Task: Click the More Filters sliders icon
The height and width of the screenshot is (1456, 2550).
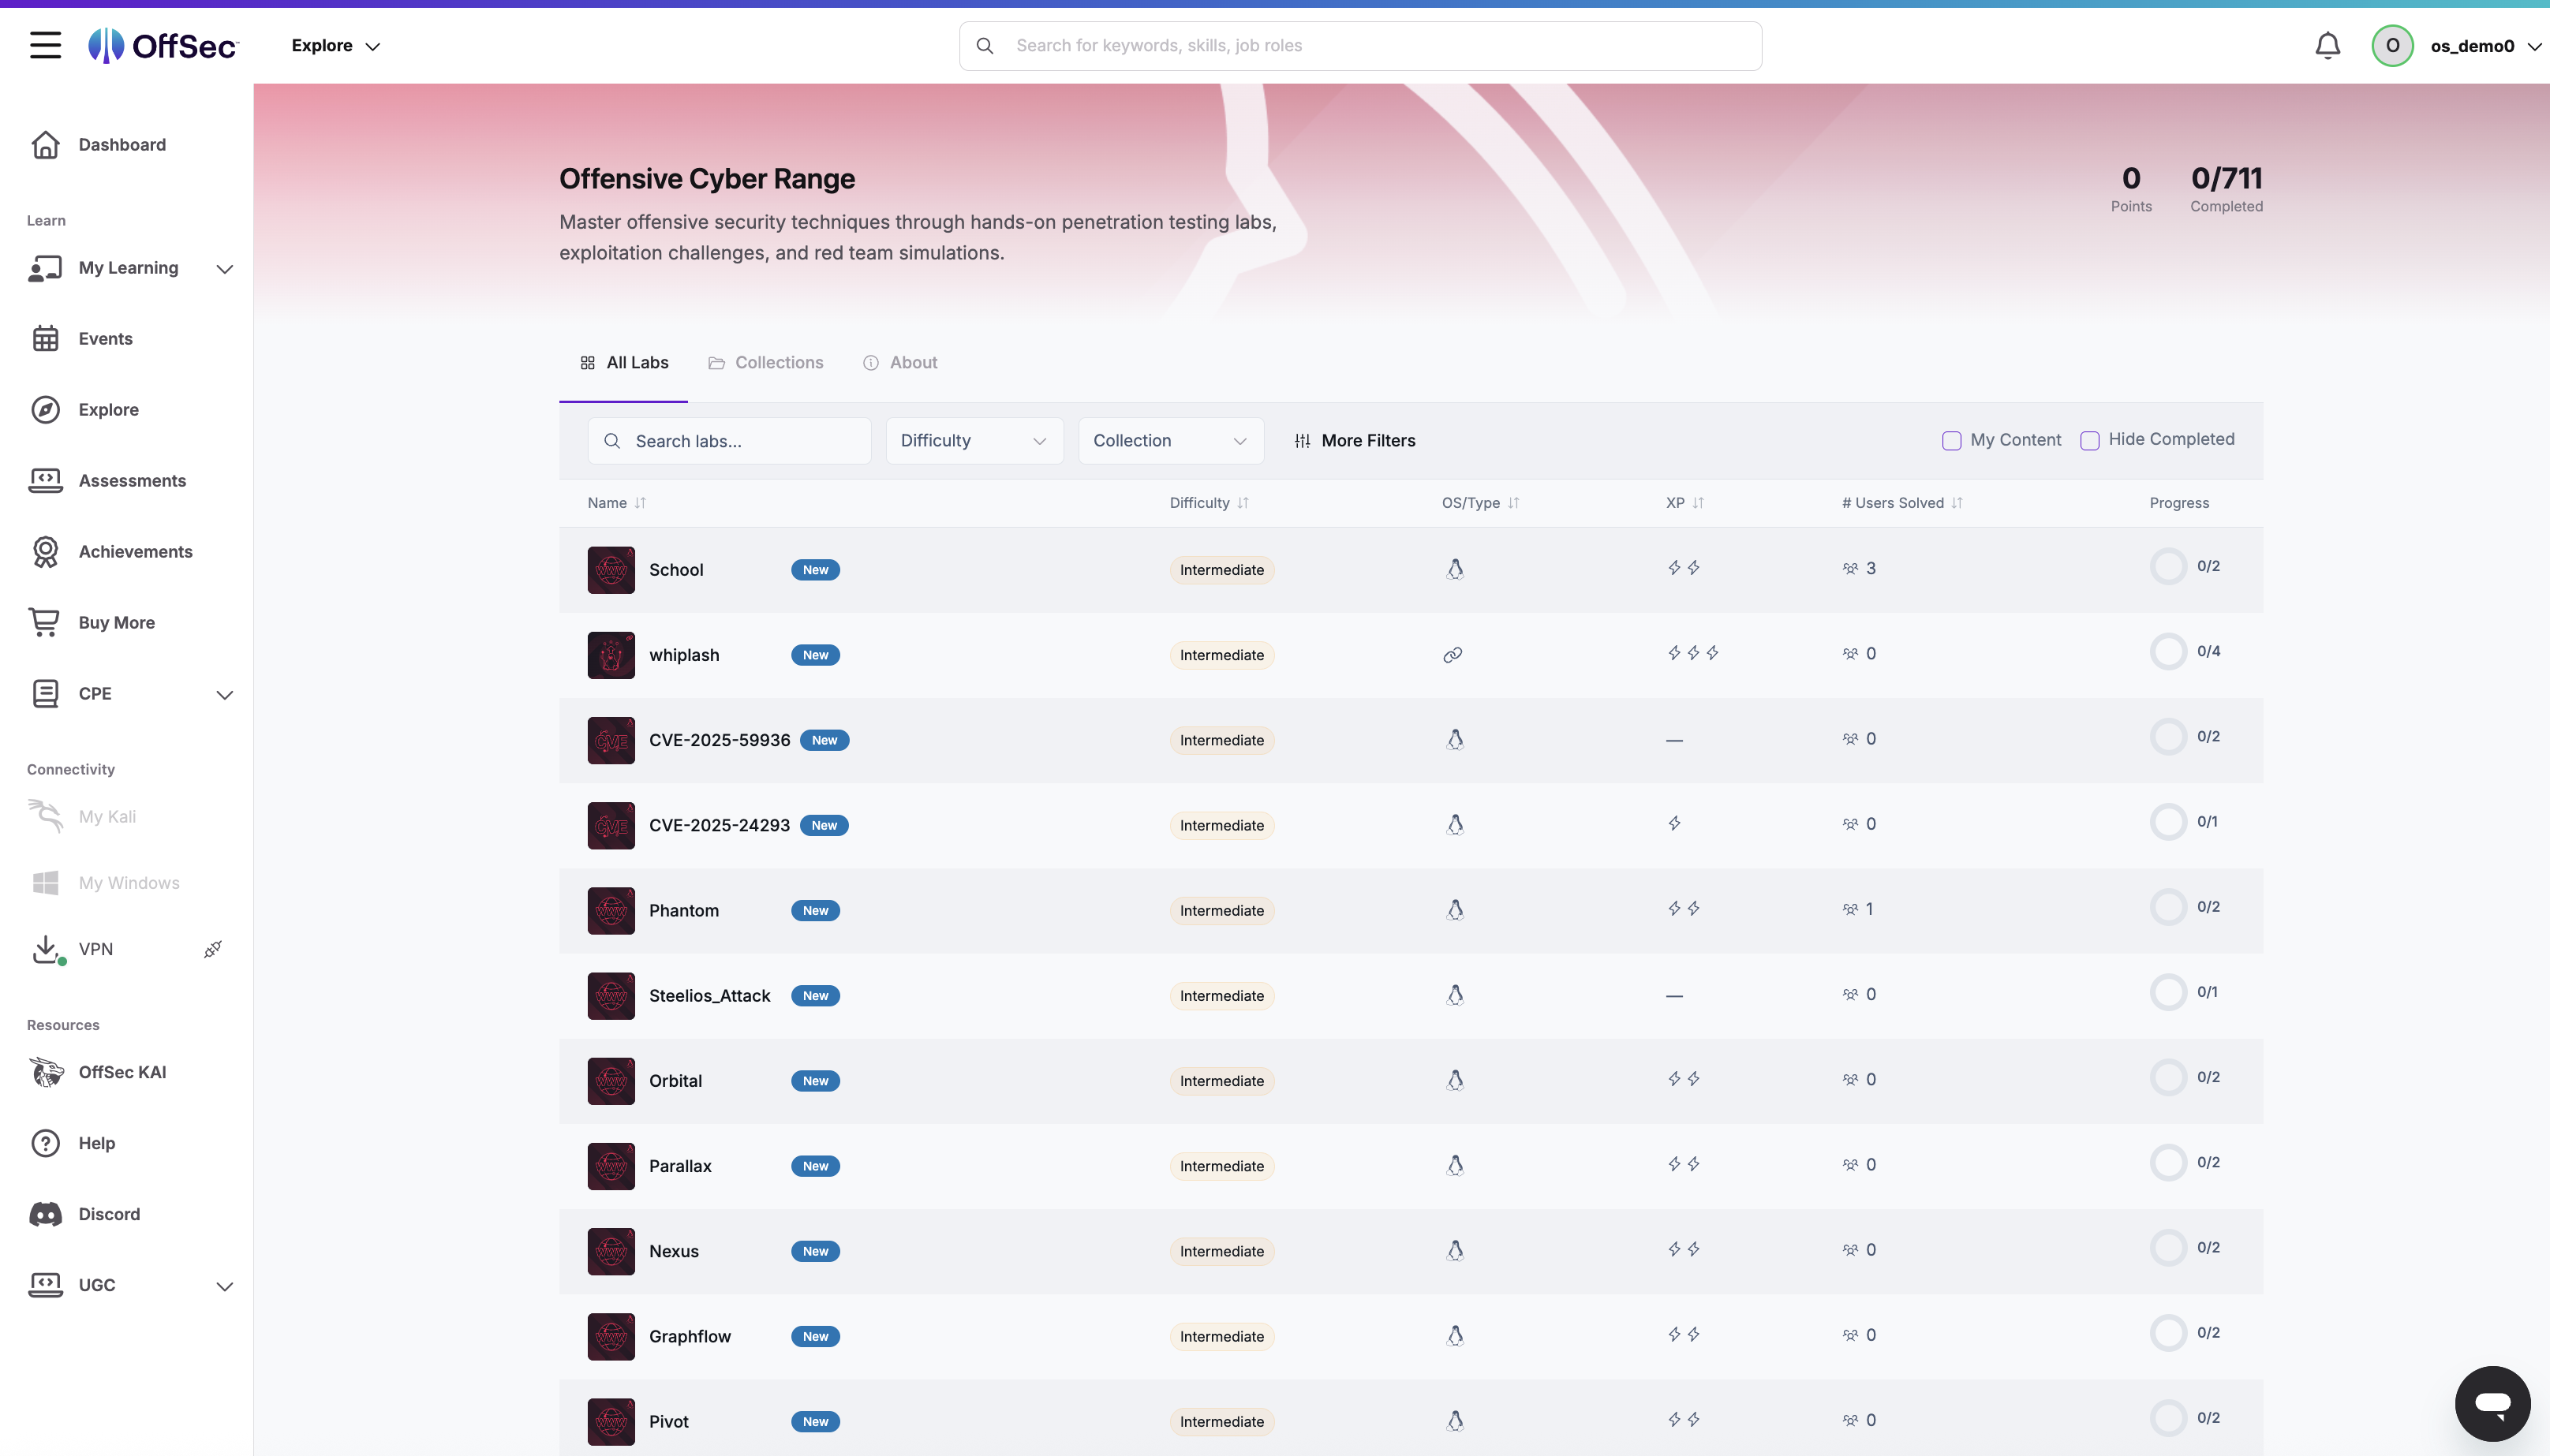Action: [1302, 441]
